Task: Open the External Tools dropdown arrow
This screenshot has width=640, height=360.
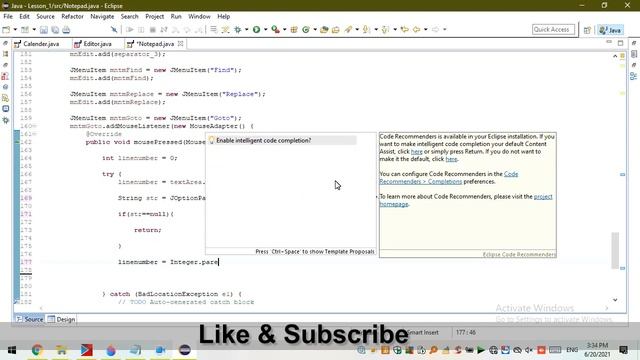Action: 284,29
